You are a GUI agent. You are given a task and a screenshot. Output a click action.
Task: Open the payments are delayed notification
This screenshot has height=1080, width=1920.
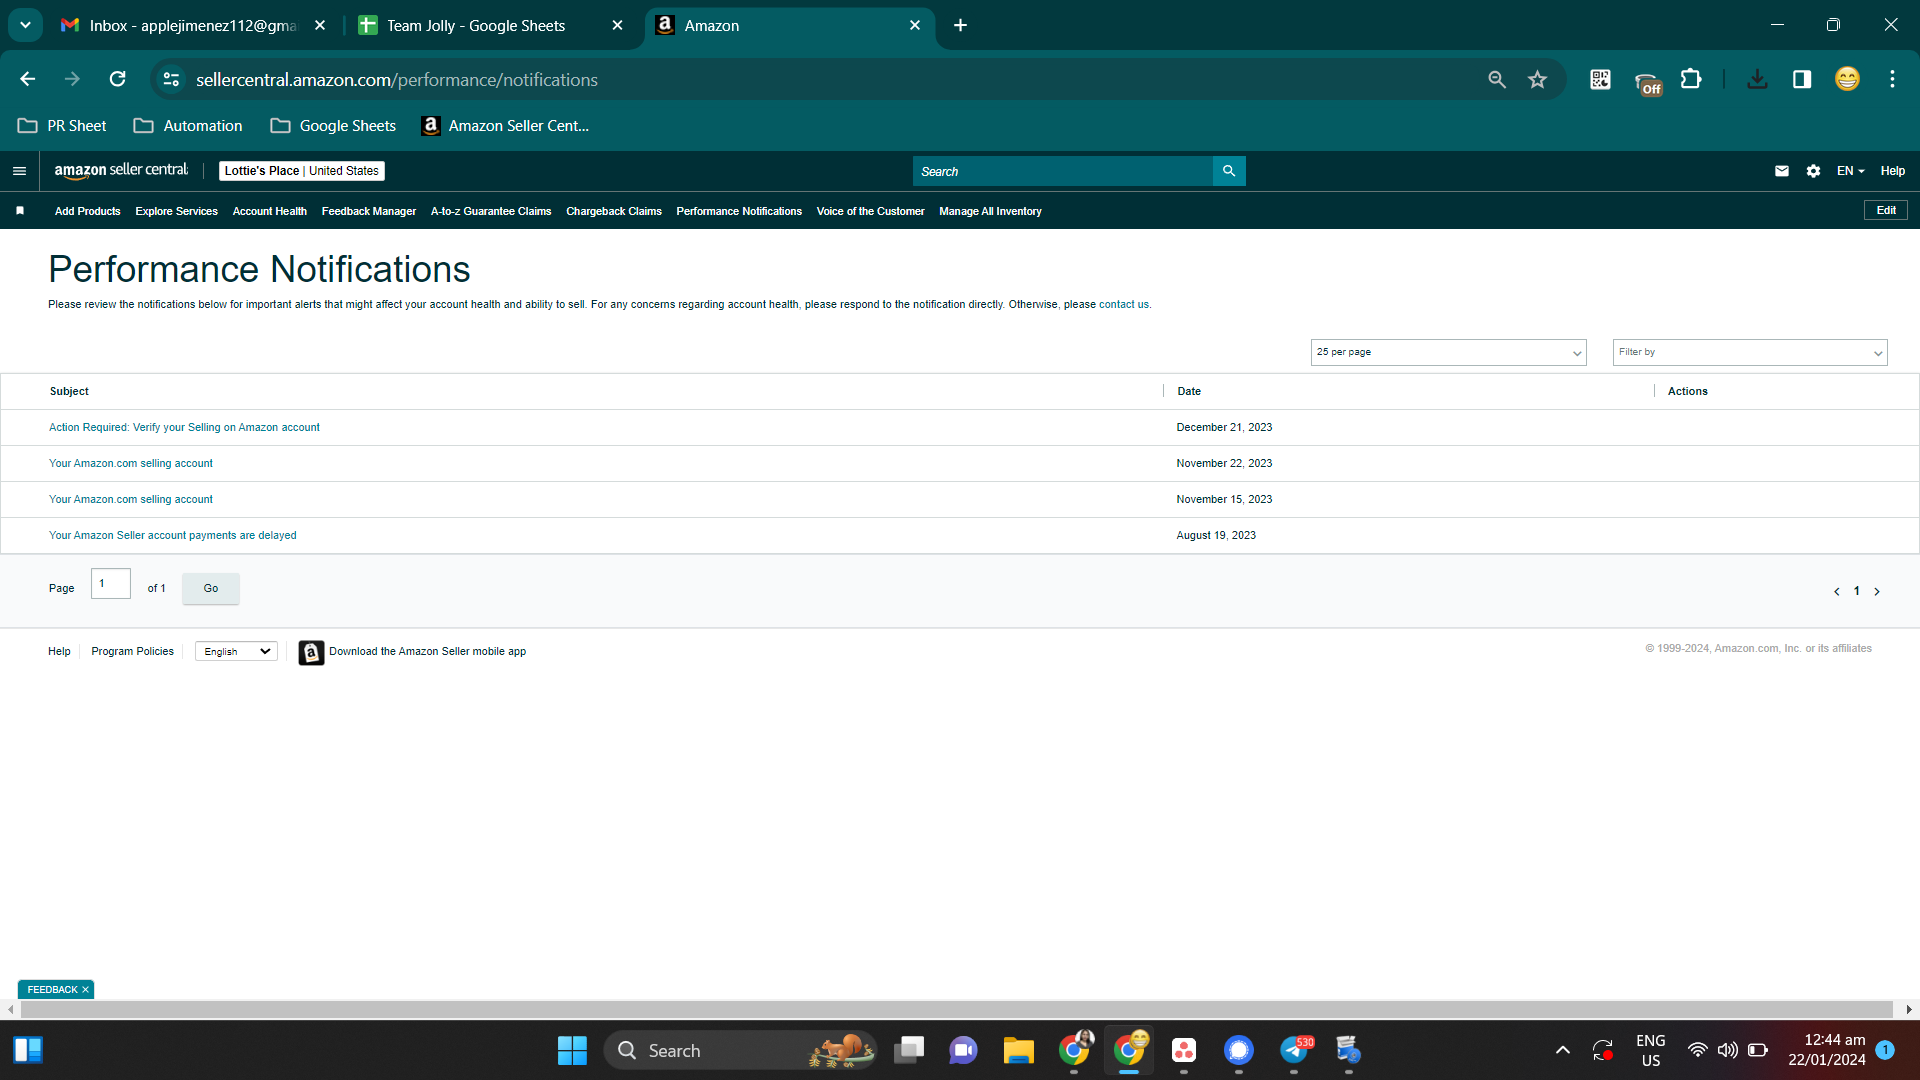coord(172,536)
